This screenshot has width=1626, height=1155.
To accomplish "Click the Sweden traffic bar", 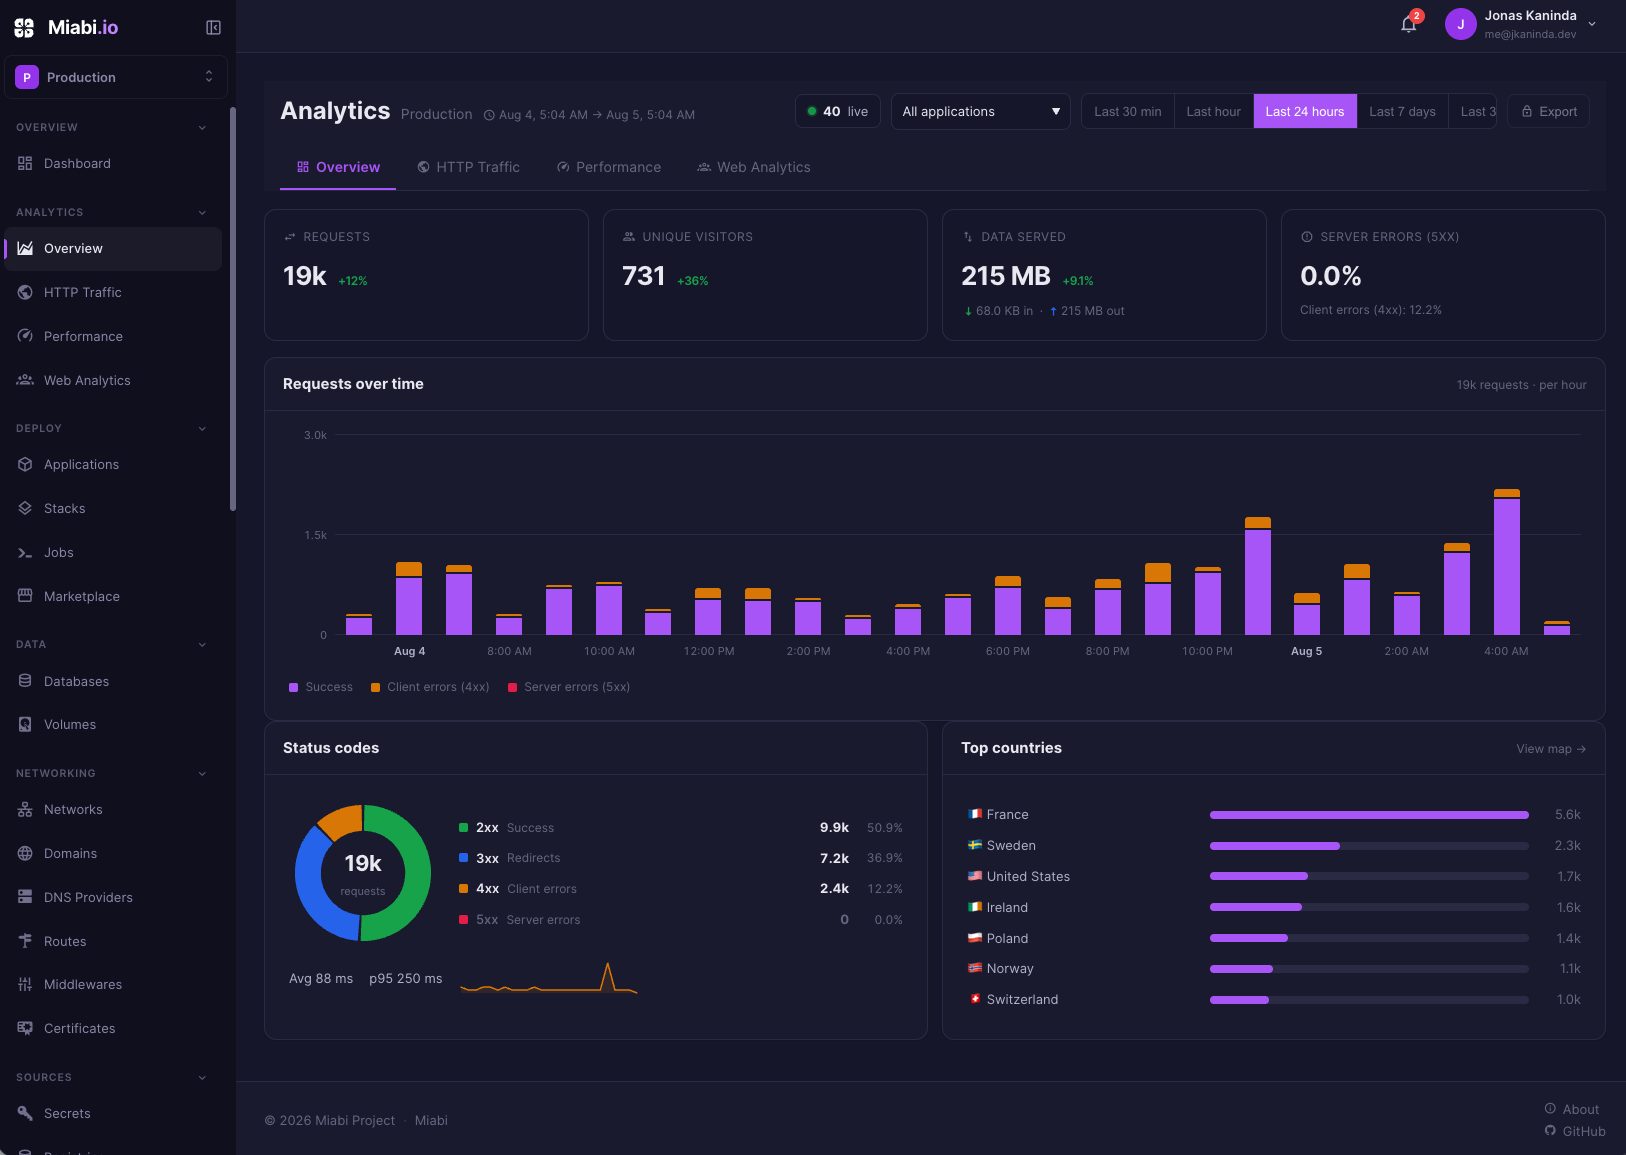I will [x=1369, y=846].
